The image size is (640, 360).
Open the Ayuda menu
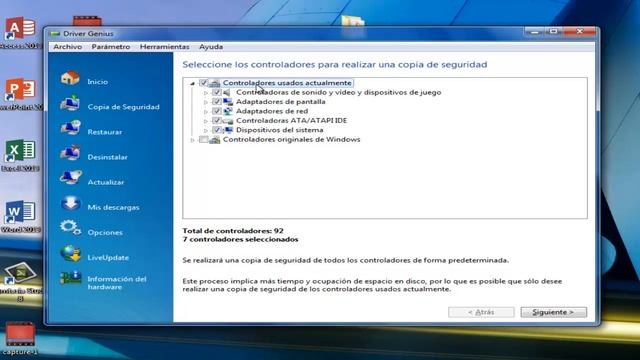coord(211,47)
